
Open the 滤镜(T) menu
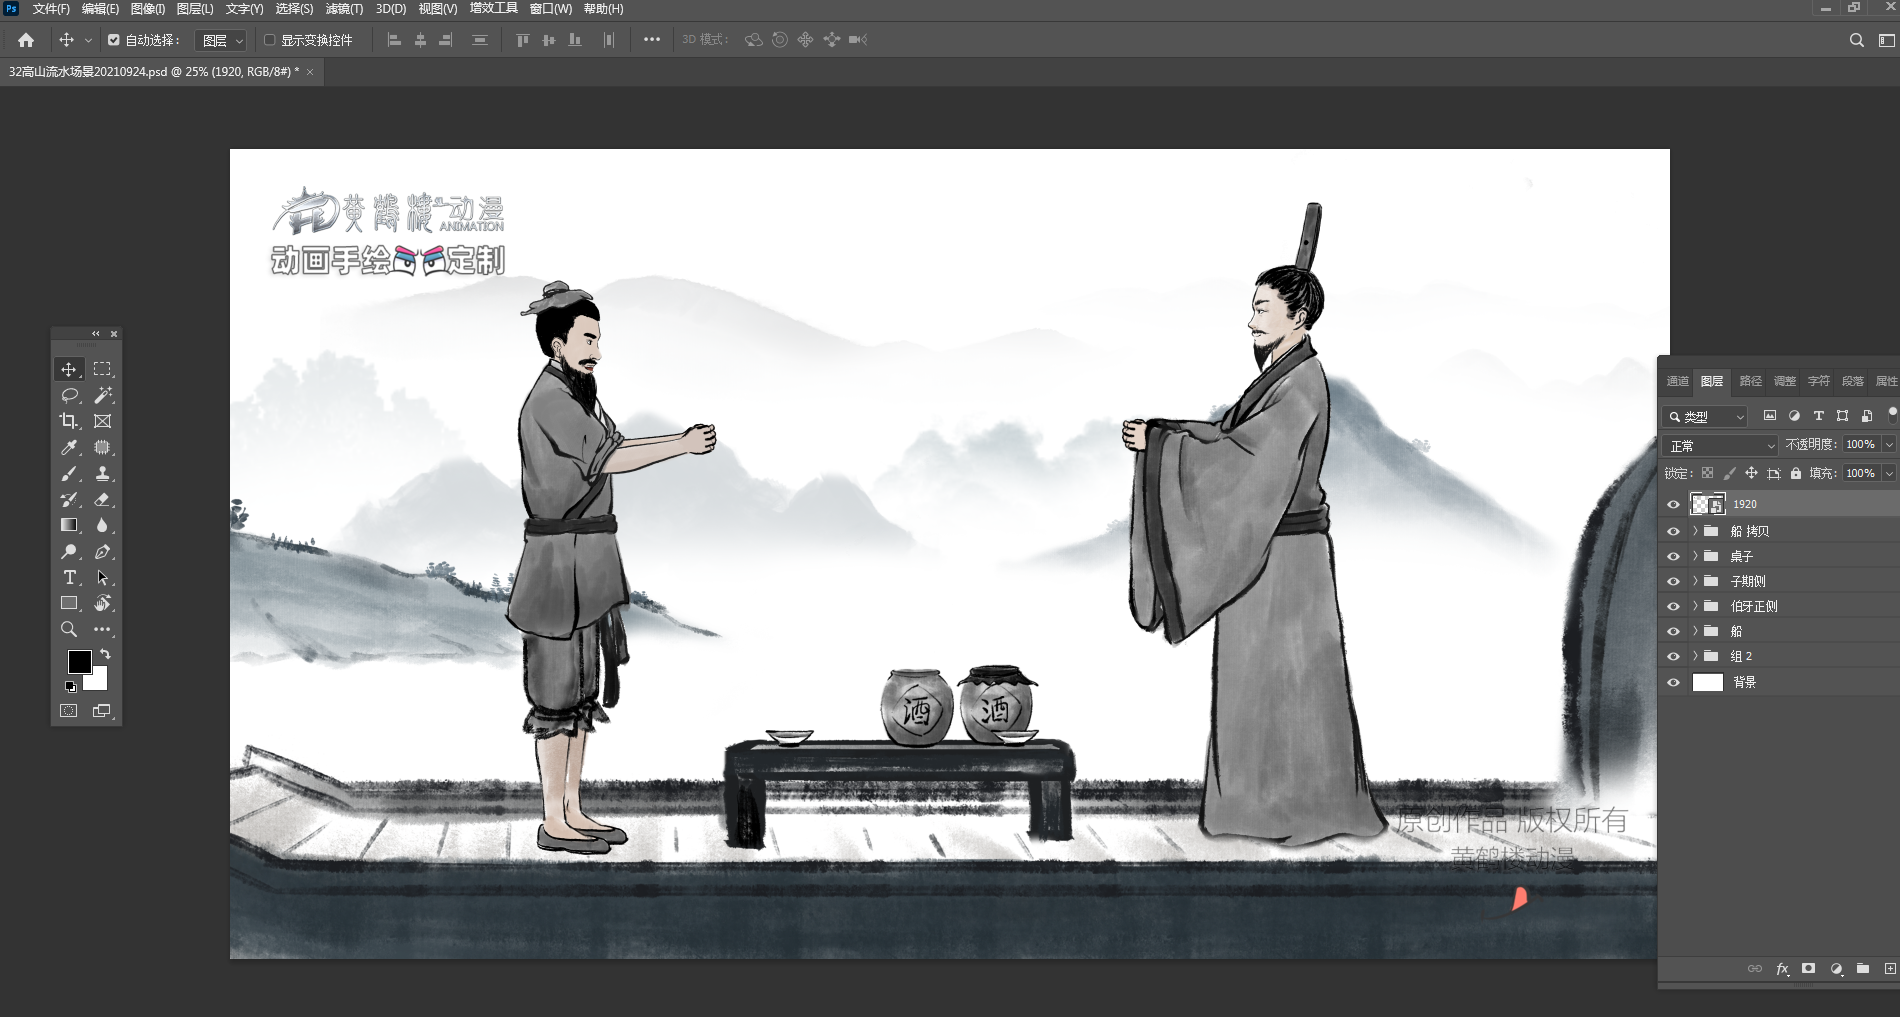point(344,9)
